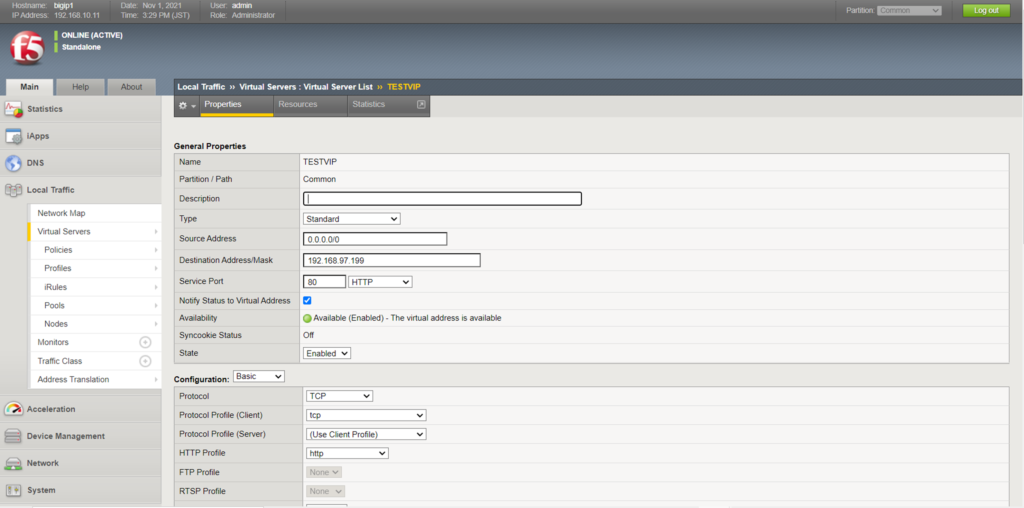
Task: Open the Statistics section icon
Action: coord(14,109)
